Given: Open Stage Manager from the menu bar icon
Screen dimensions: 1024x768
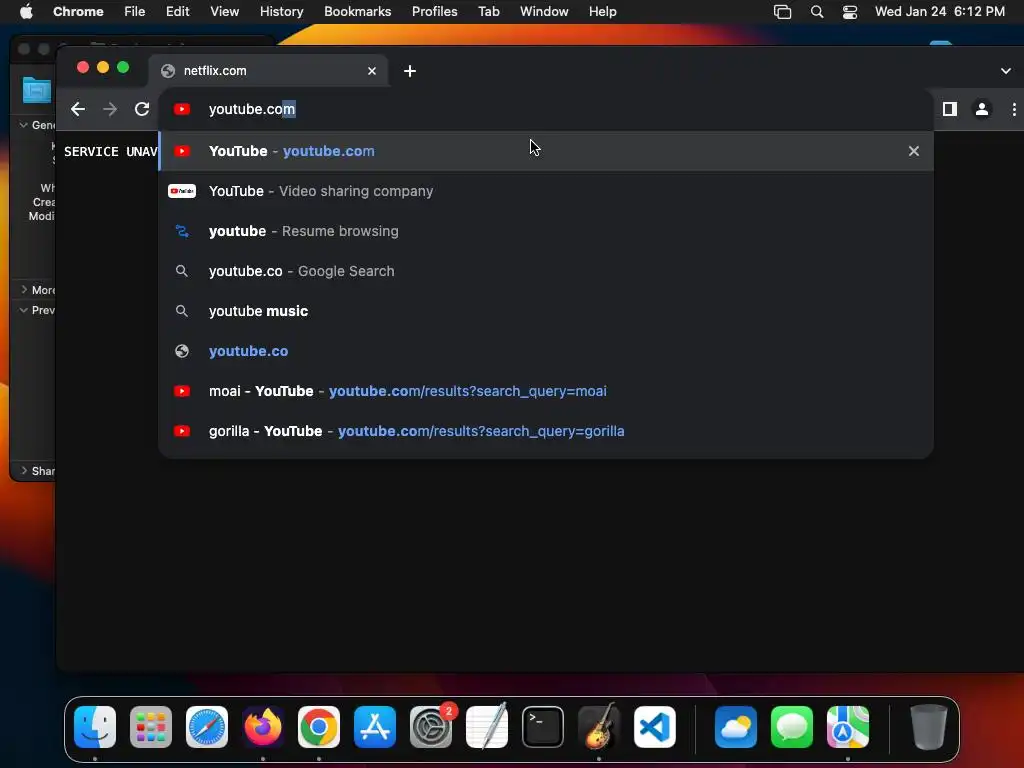Looking at the screenshot, I should 782,12.
